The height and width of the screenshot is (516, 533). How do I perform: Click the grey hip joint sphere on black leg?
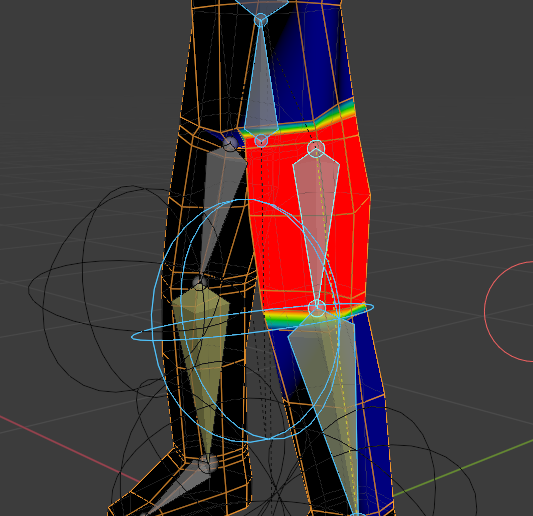pyautogui.click(x=231, y=144)
